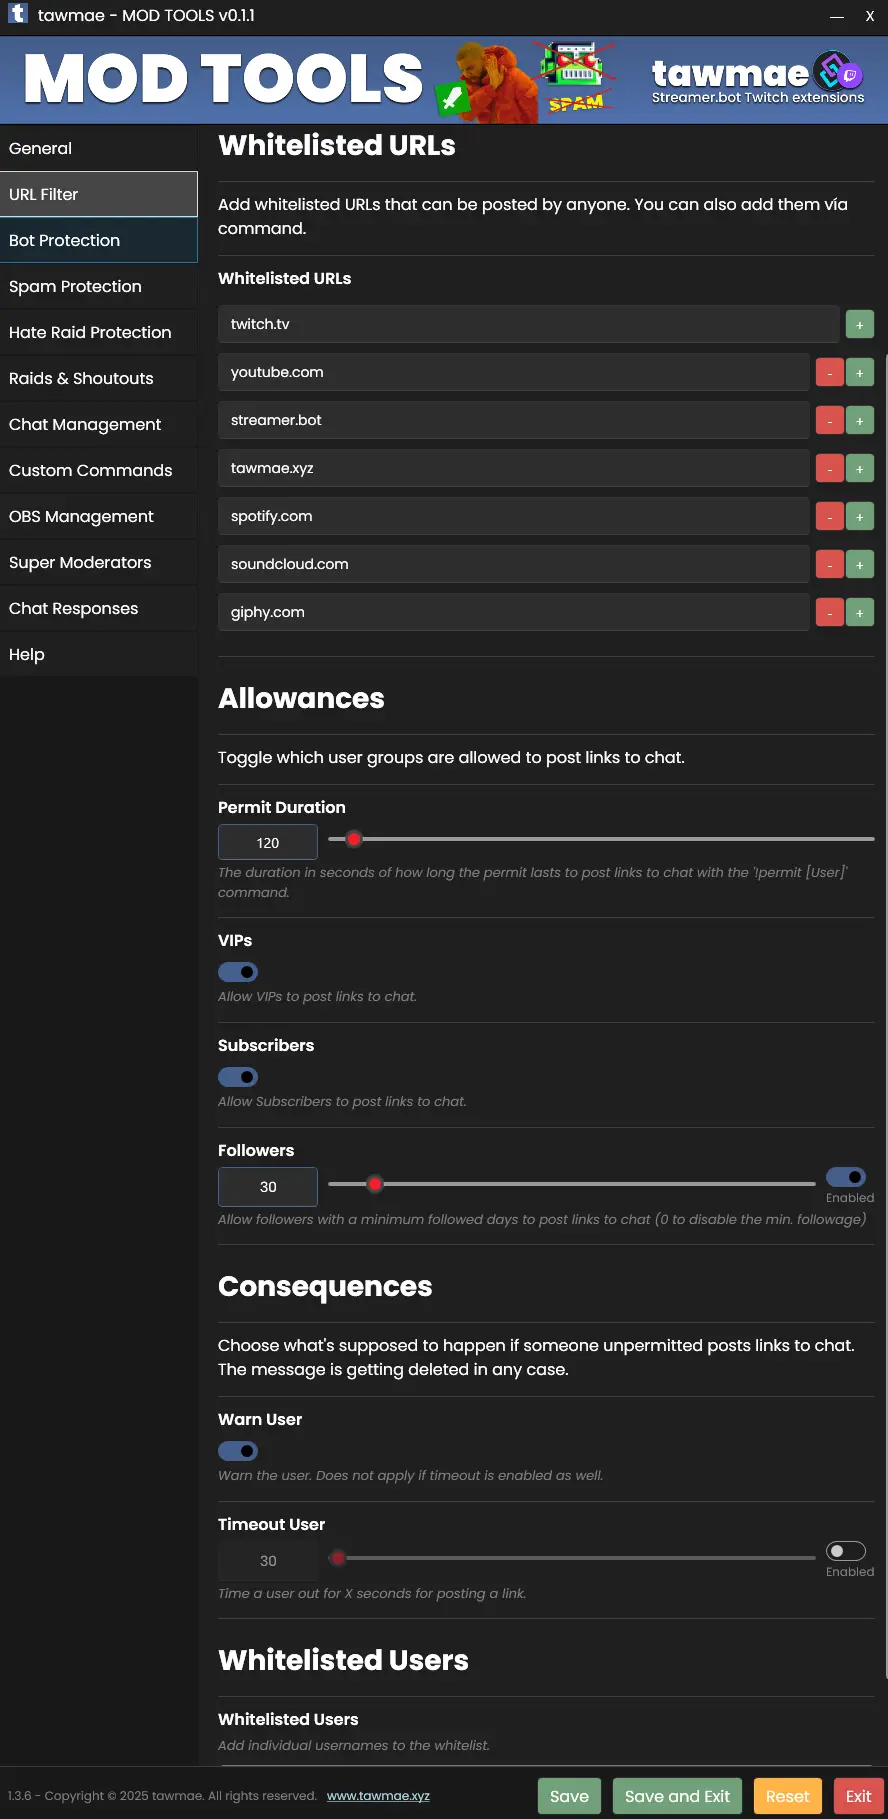Remove giphy.com from the whitelist
The width and height of the screenshot is (888, 1819).
coord(830,613)
